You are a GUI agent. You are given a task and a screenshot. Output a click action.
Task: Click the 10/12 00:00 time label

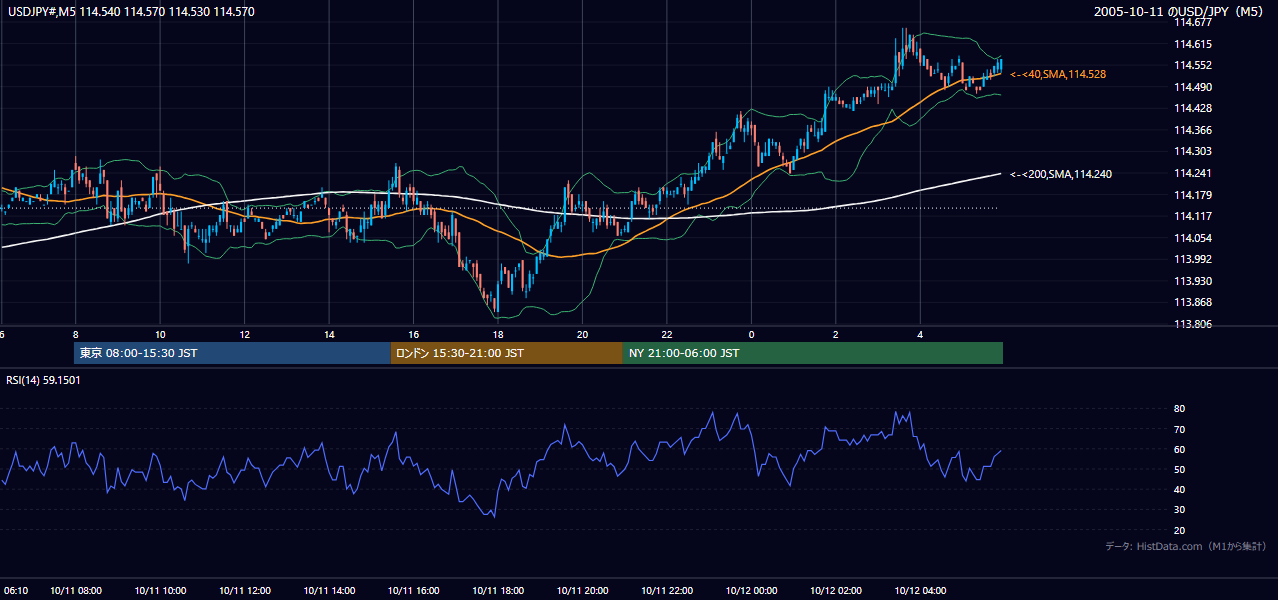click(752, 590)
